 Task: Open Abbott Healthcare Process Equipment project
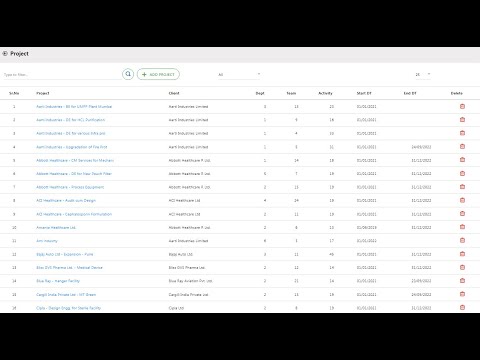70,187
